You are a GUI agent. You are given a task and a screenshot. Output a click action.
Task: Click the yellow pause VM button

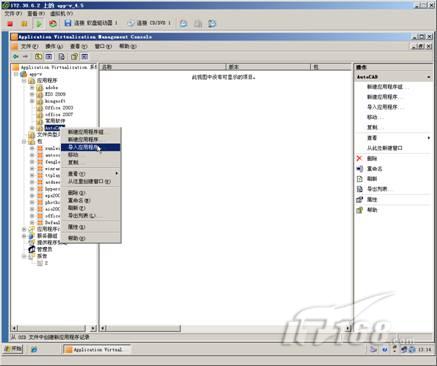coord(24,24)
